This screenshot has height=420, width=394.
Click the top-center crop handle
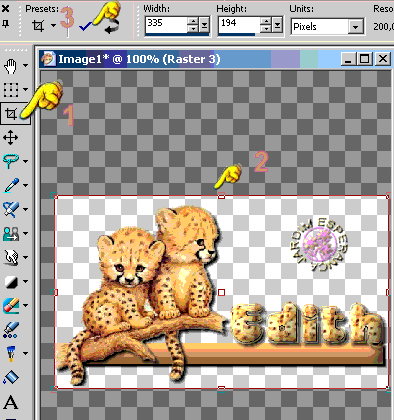pos(221,196)
